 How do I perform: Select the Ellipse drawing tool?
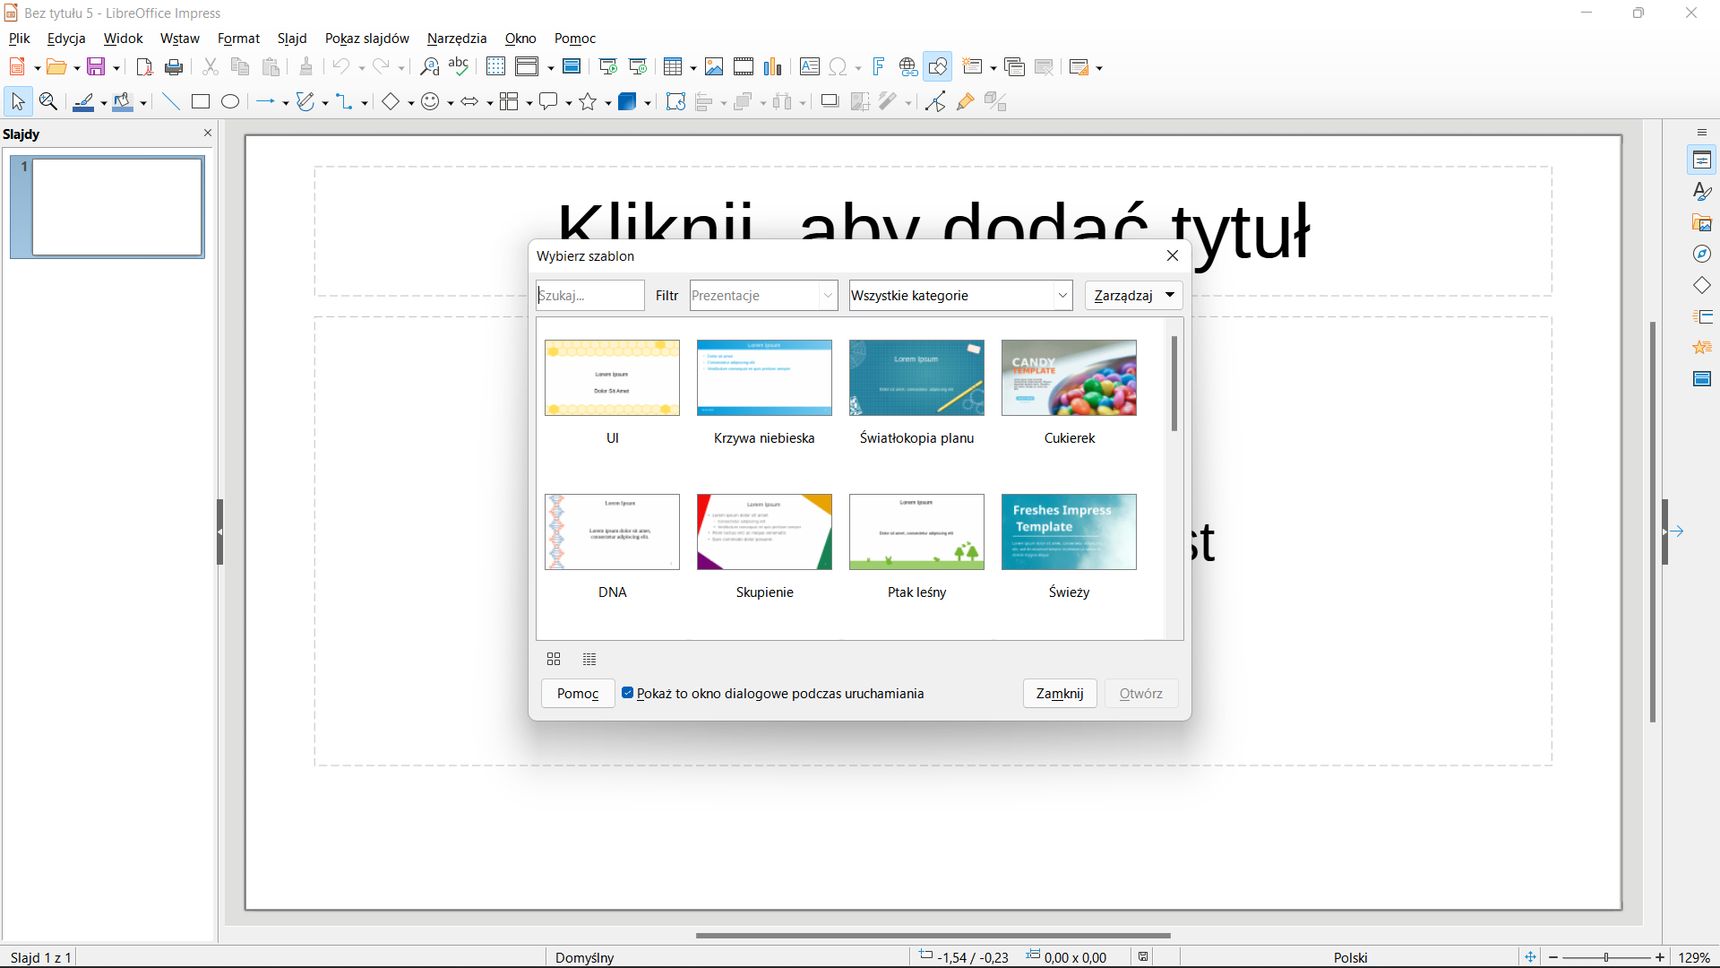230,102
